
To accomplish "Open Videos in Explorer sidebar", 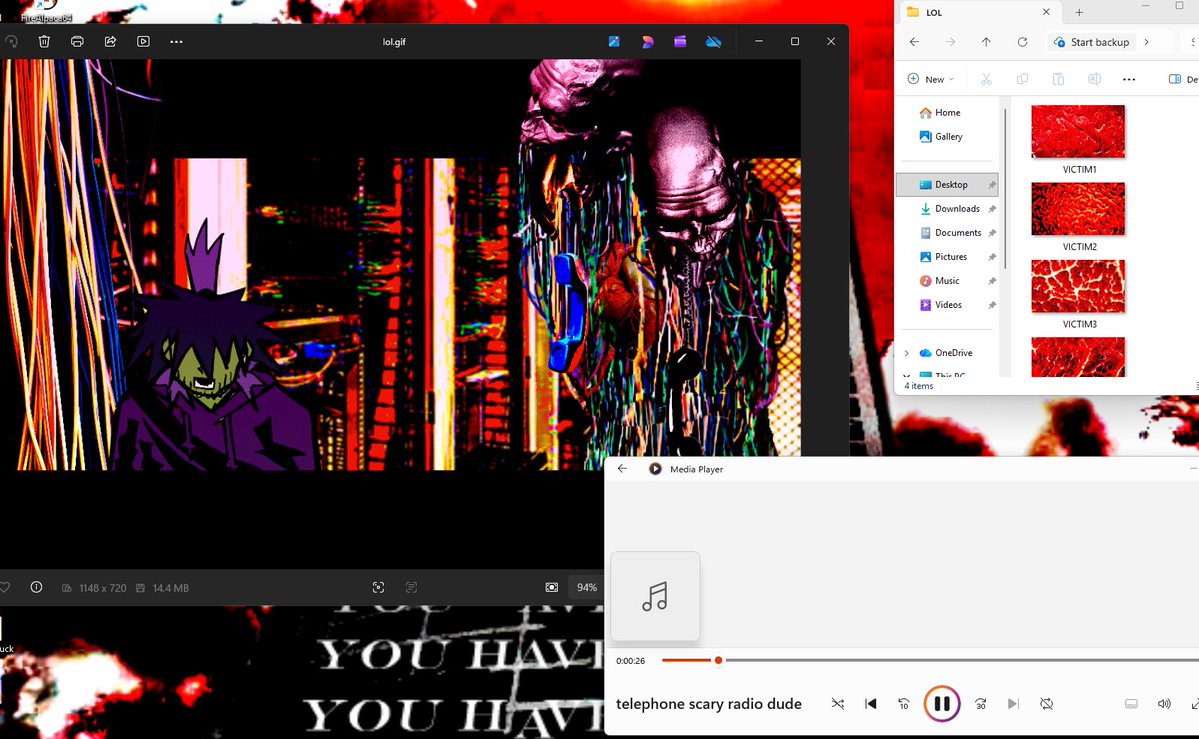I will (947, 304).
